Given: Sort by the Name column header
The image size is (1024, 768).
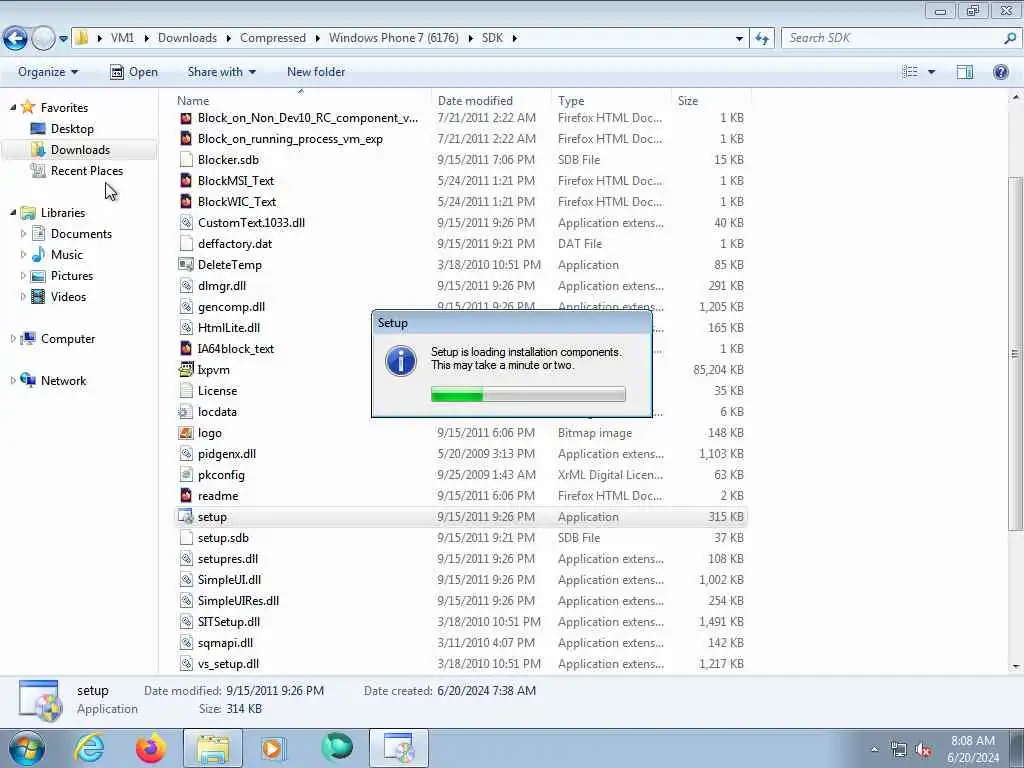Looking at the screenshot, I should point(302,101).
